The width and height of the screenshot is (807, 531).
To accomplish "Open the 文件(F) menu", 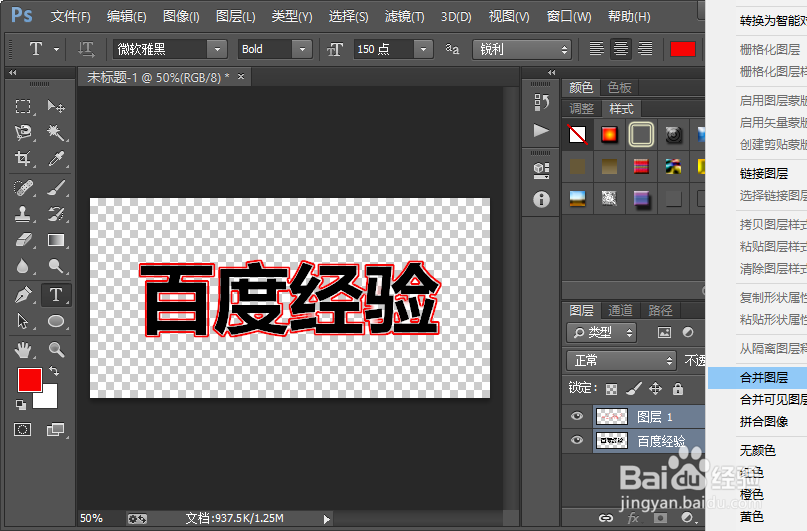I will pos(71,17).
